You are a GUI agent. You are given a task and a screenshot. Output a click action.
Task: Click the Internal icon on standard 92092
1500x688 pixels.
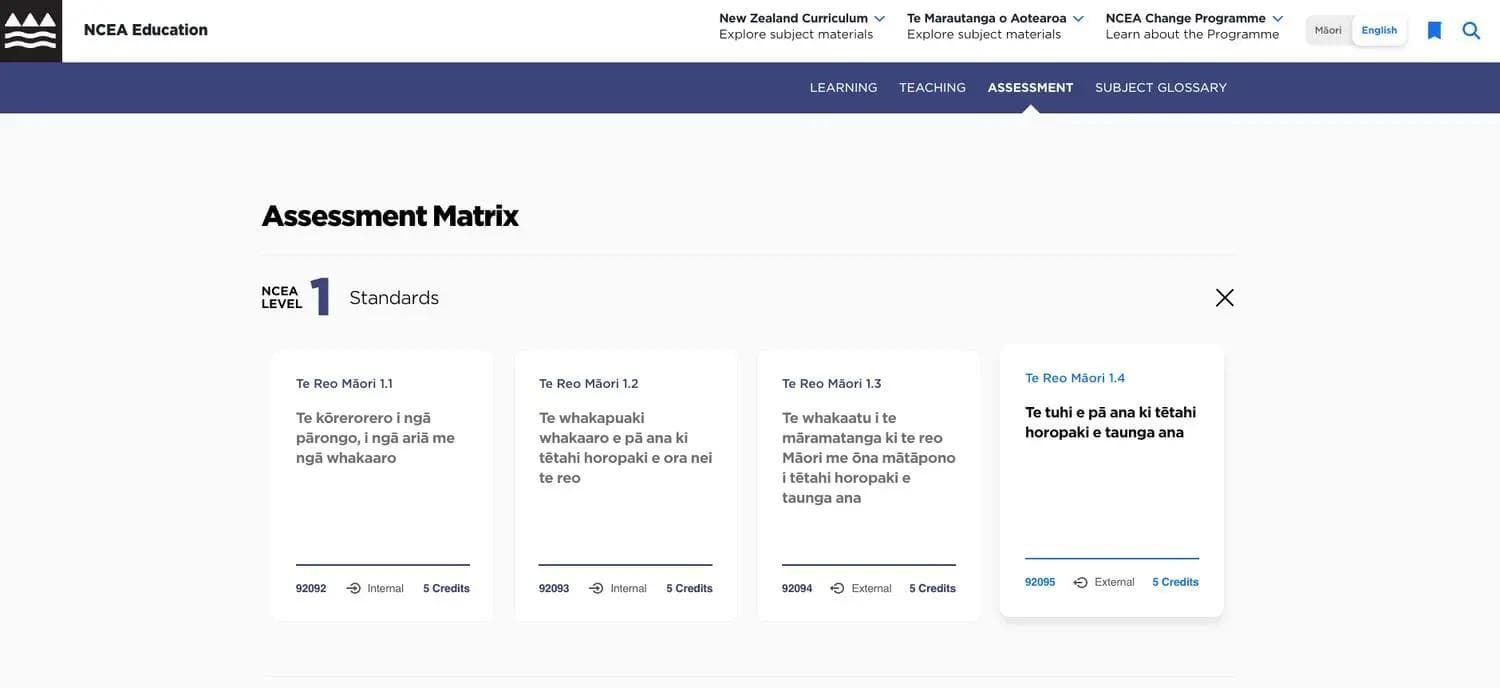[x=354, y=588]
